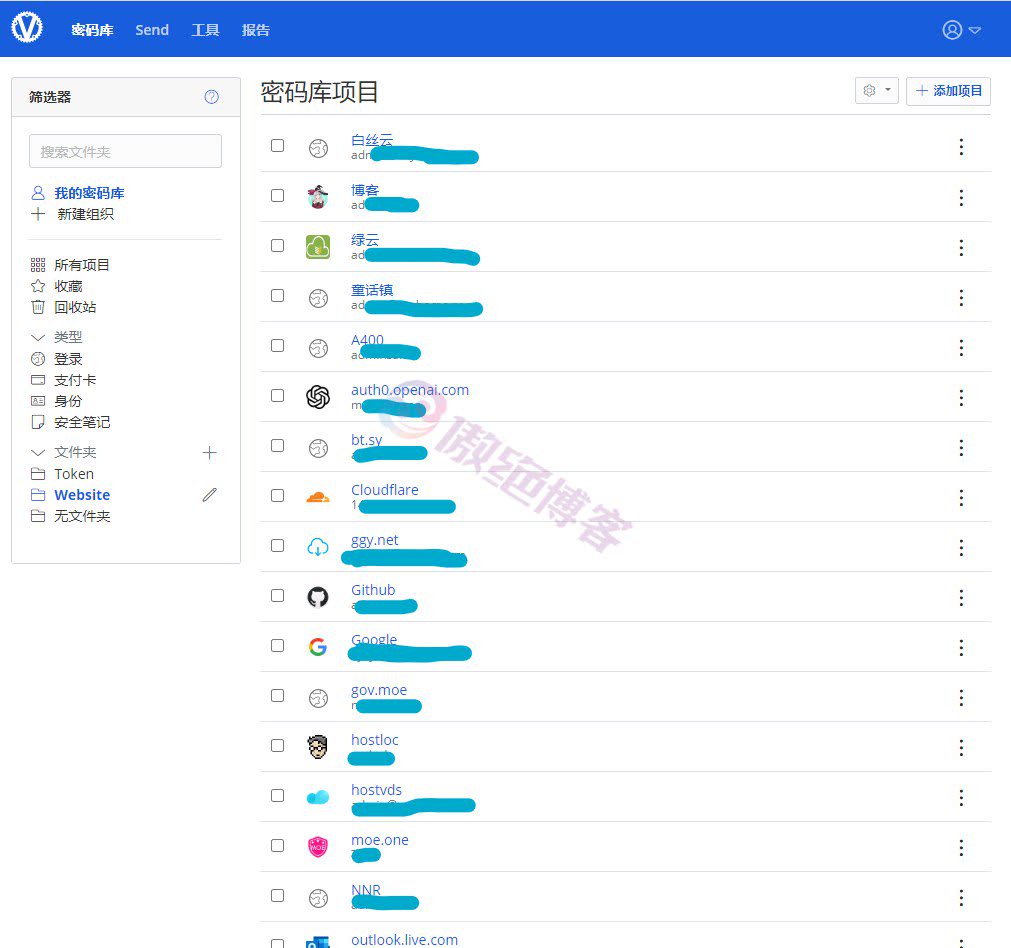The image size is (1011, 948).
Task: Filter by 支付卡 type
Action: (75, 380)
